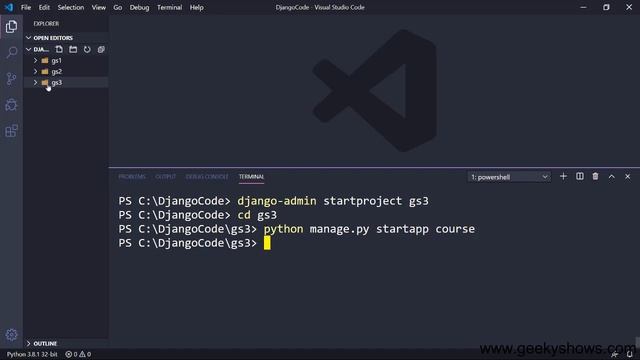Click the 'cd gs3' terminal line
This screenshot has width=640, height=360.
pos(198,215)
